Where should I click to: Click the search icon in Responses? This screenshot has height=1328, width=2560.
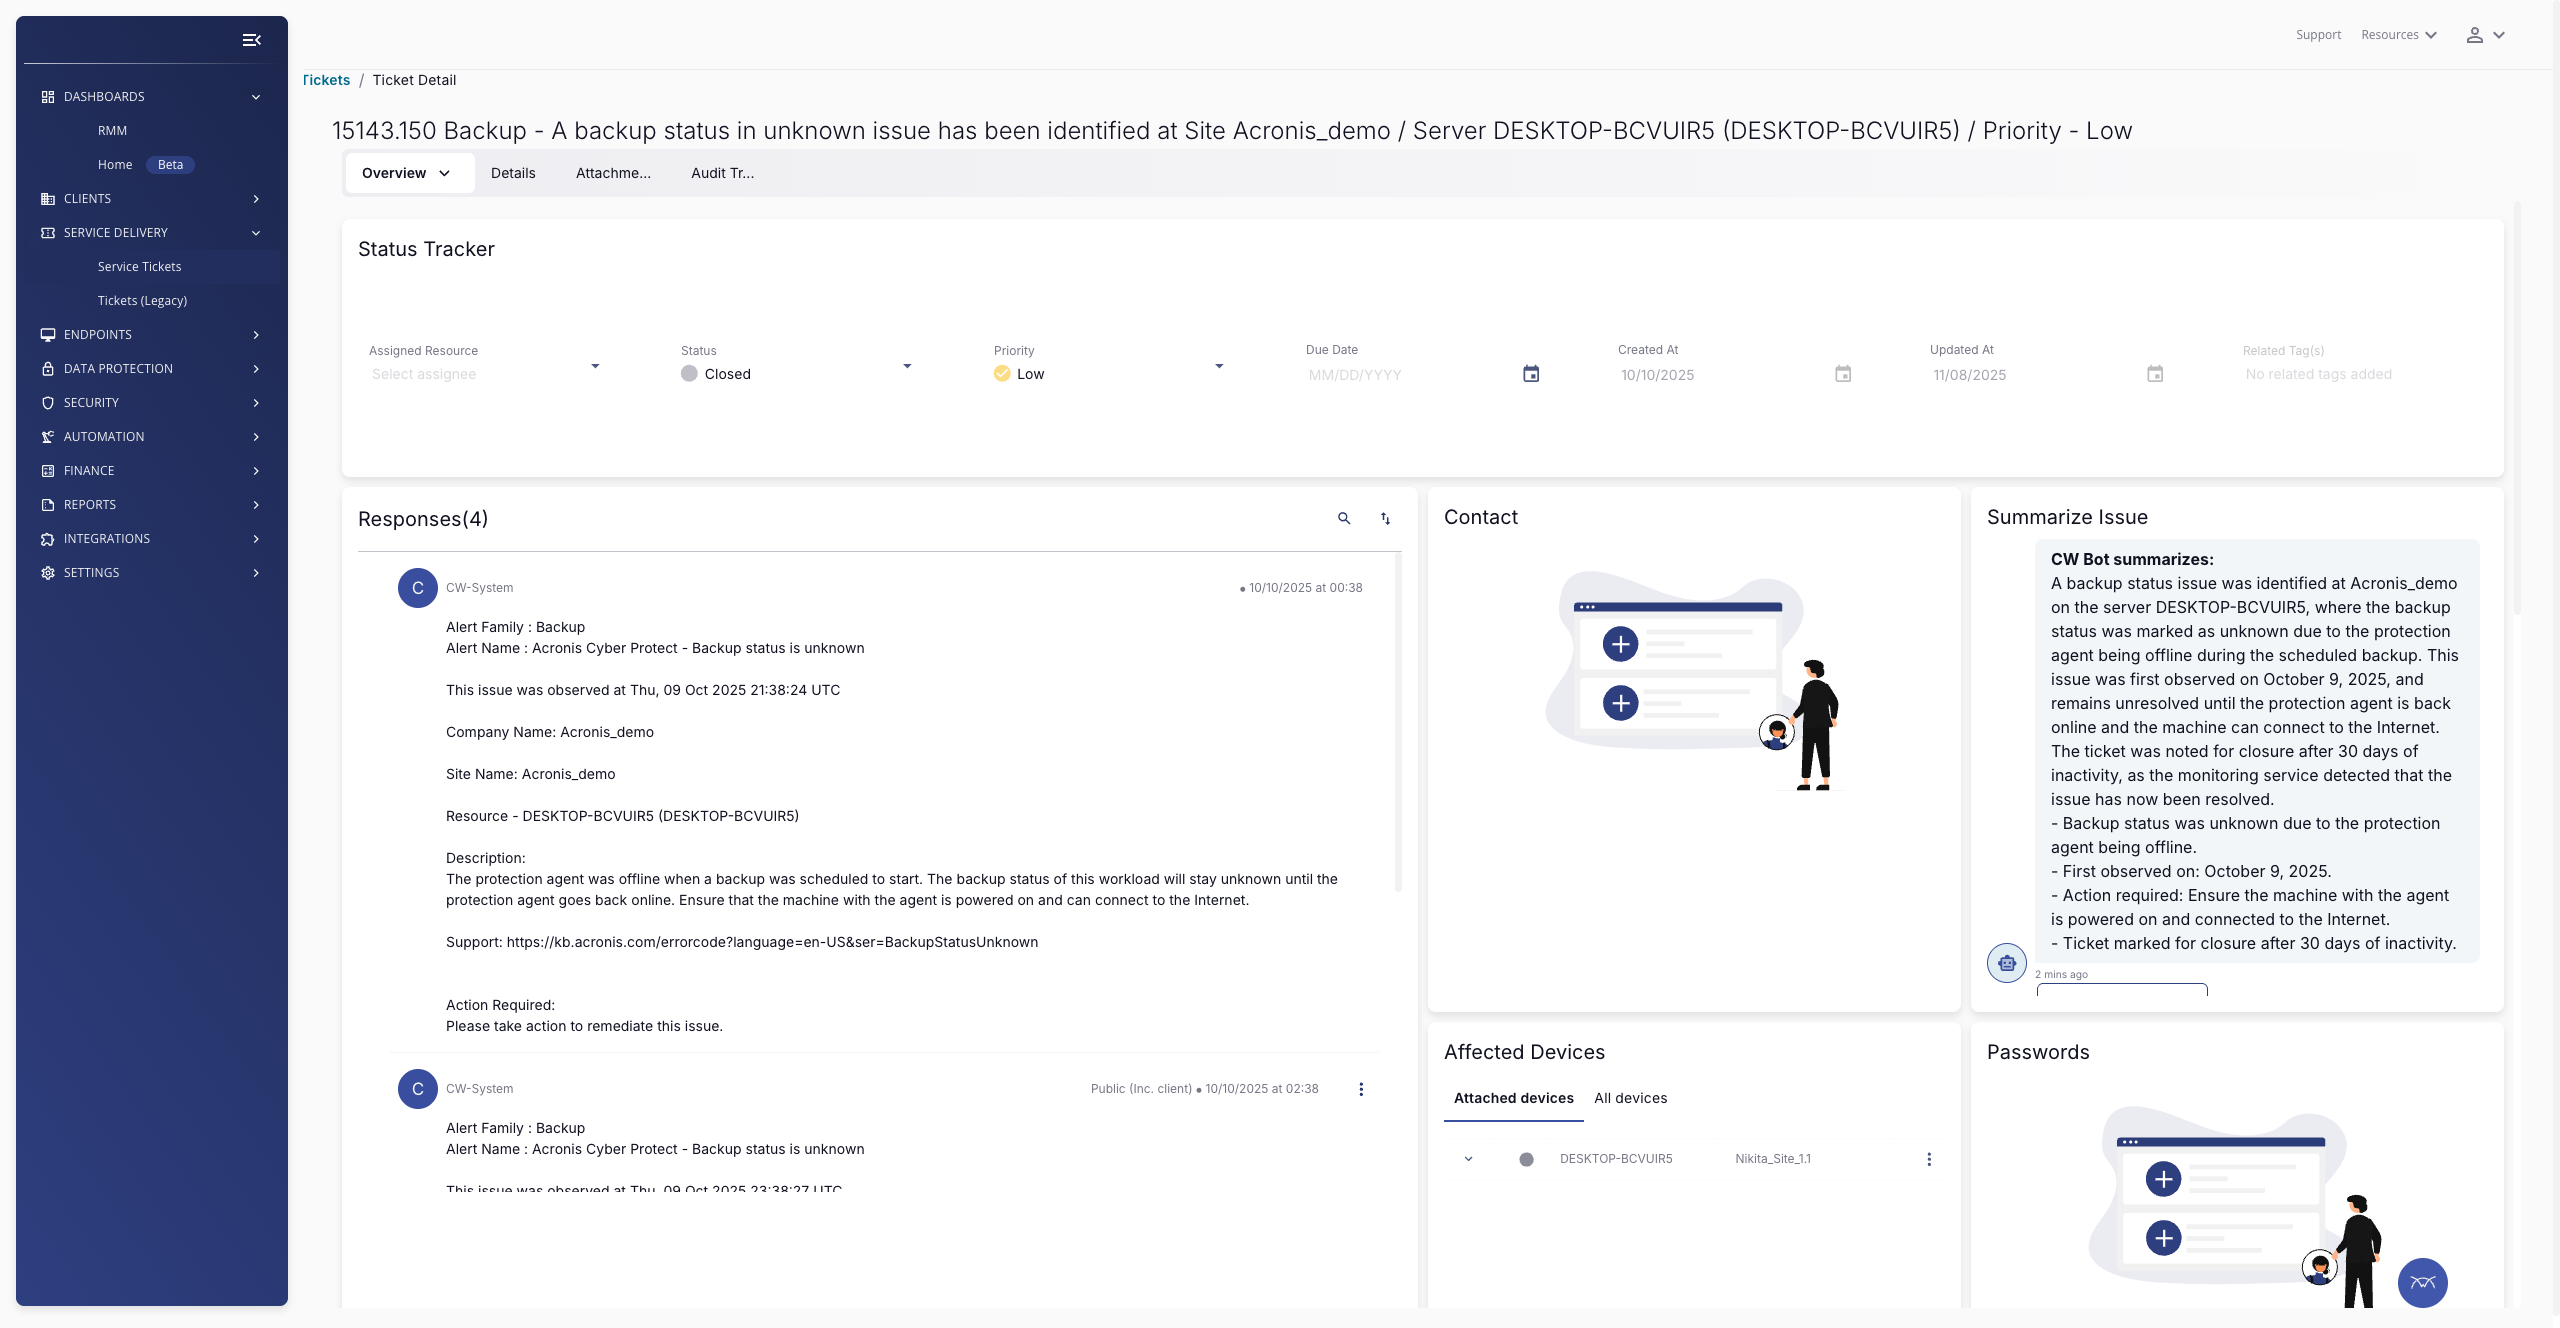(1344, 518)
